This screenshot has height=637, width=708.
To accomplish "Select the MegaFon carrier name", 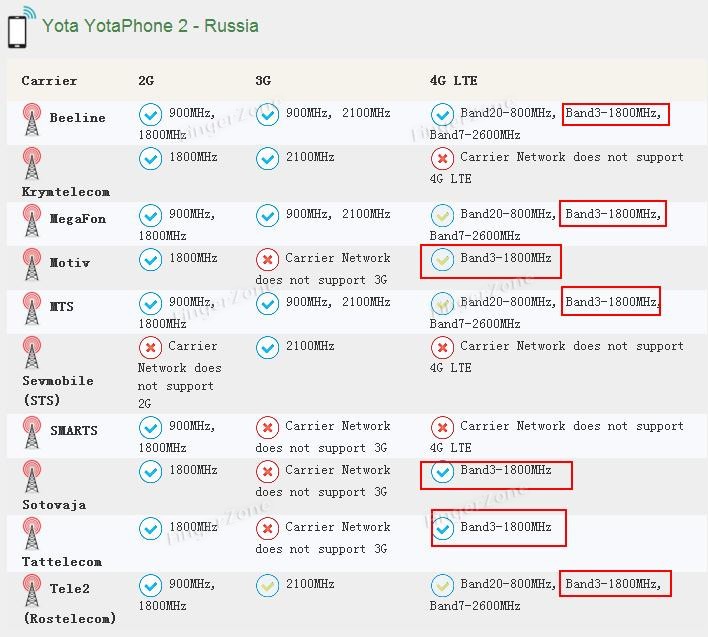I will pos(77,219).
